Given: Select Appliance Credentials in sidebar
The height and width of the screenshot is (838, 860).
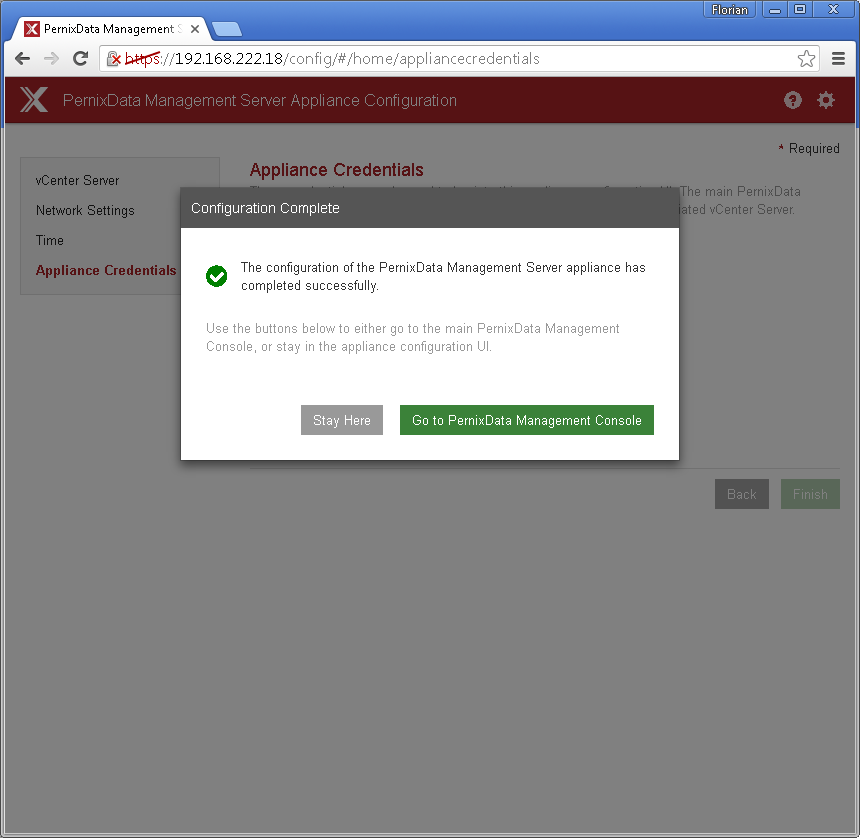Looking at the screenshot, I should [x=106, y=270].
